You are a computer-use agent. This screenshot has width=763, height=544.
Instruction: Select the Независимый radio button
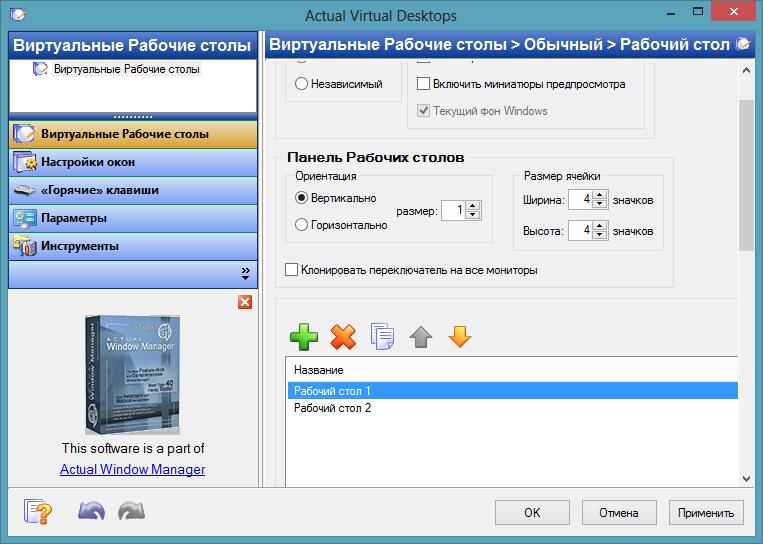301,85
